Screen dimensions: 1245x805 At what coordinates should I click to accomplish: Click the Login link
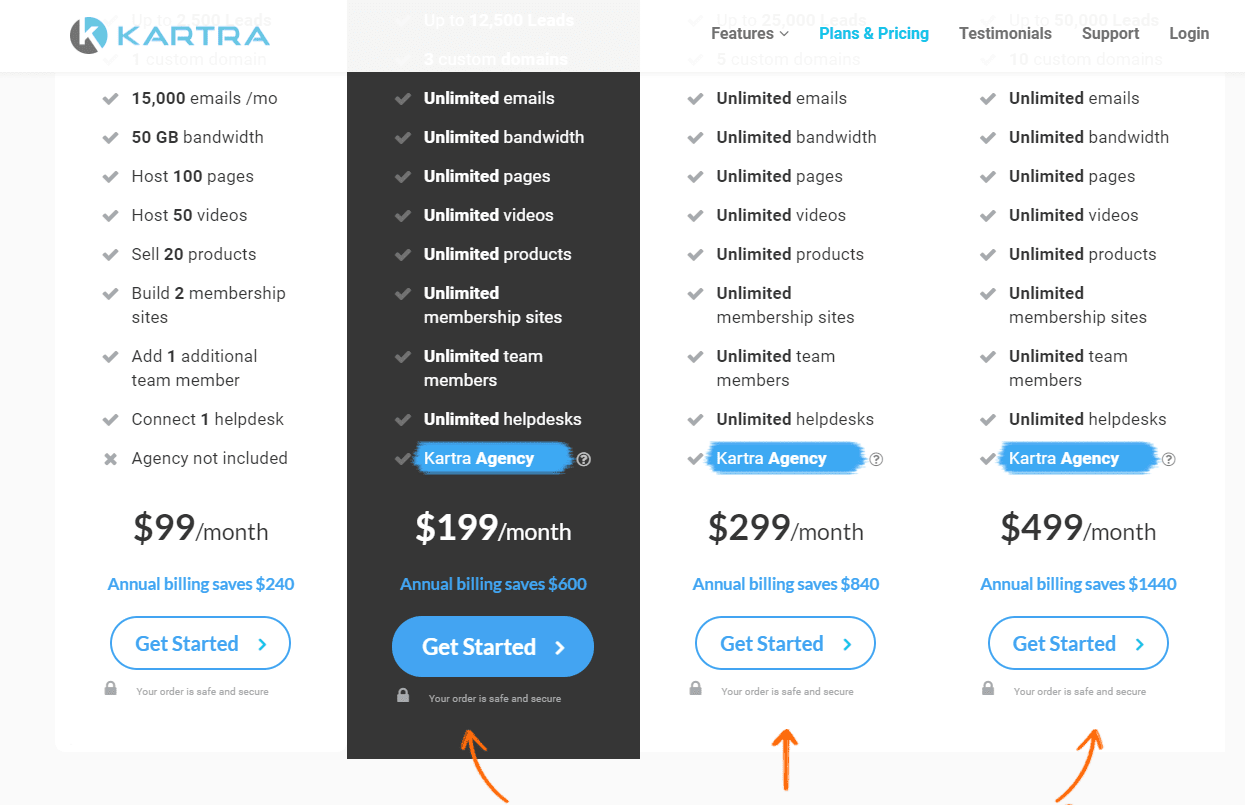(x=1189, y=34)
